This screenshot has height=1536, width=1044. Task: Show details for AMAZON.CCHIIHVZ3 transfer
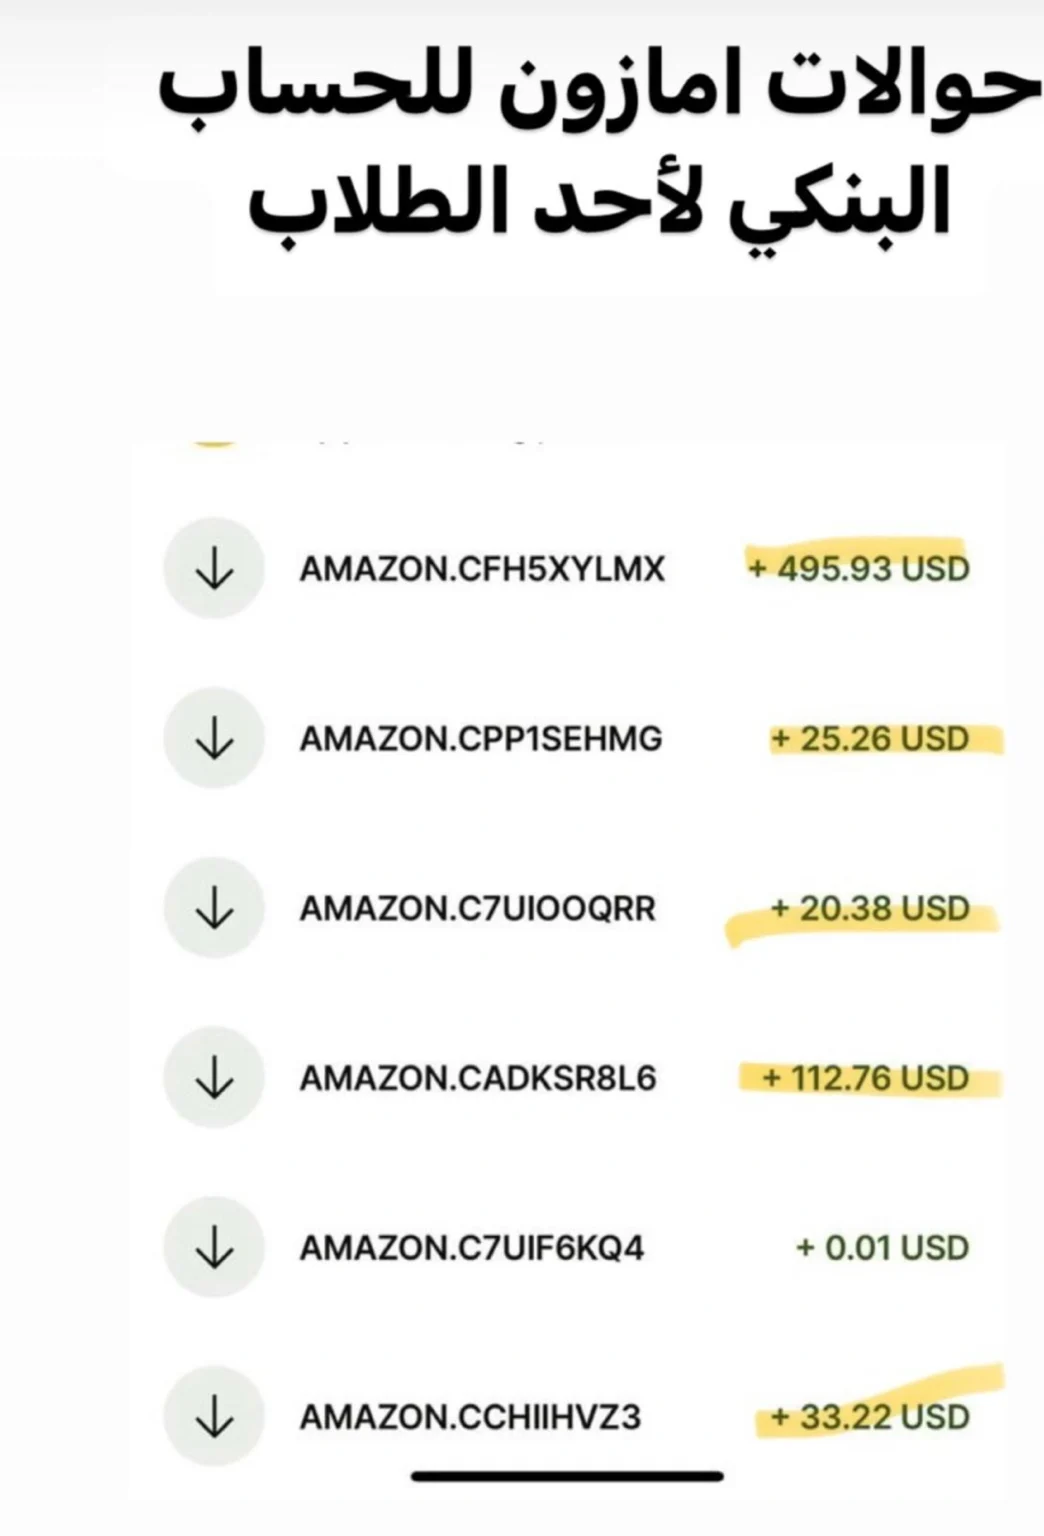click(x=470, y=1418)
